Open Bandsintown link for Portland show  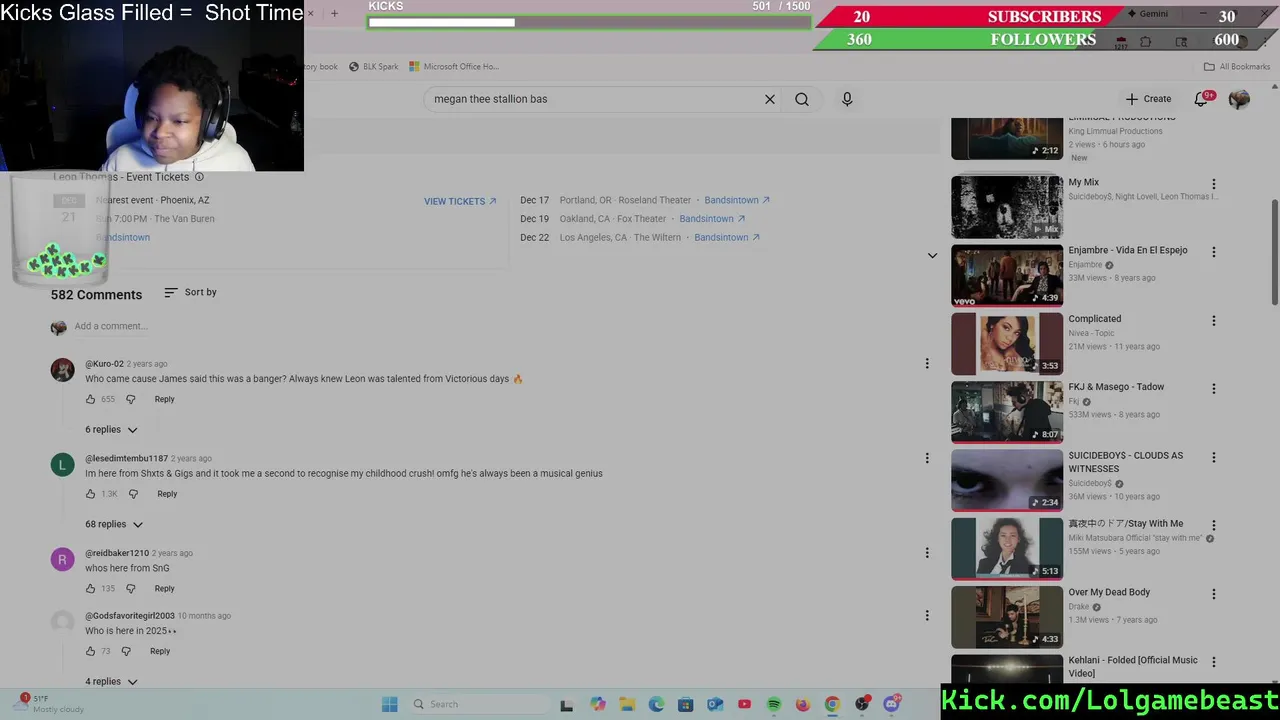[737, 200]
